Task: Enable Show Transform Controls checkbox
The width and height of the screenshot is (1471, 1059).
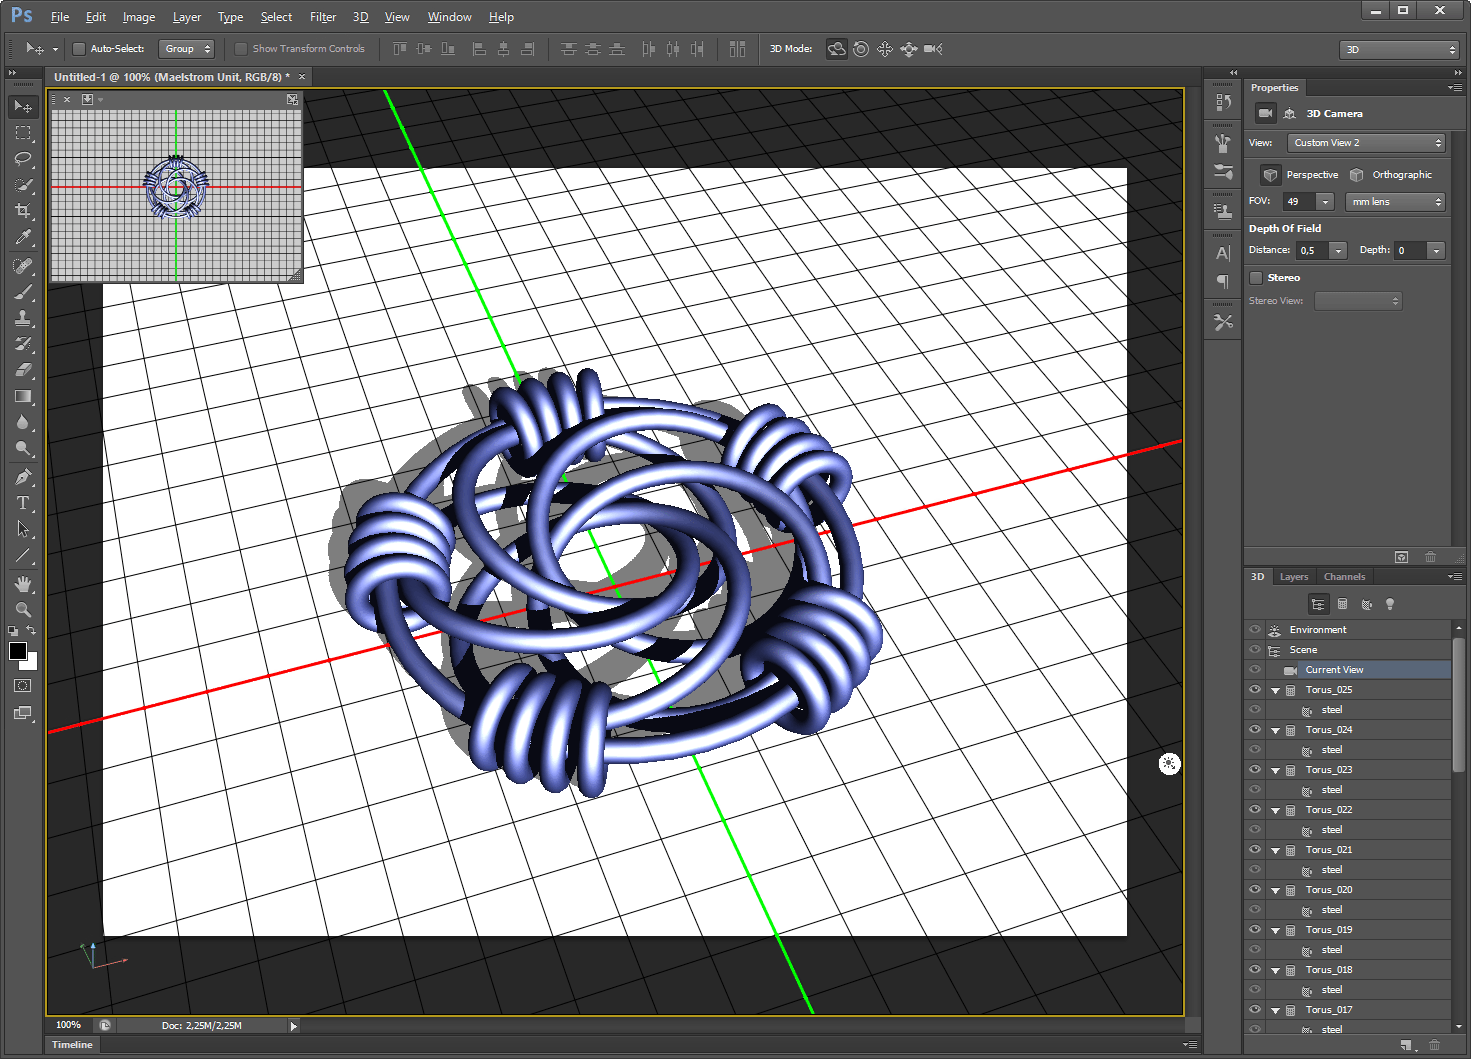Action: pyautogui.click(x=241, y=49)
